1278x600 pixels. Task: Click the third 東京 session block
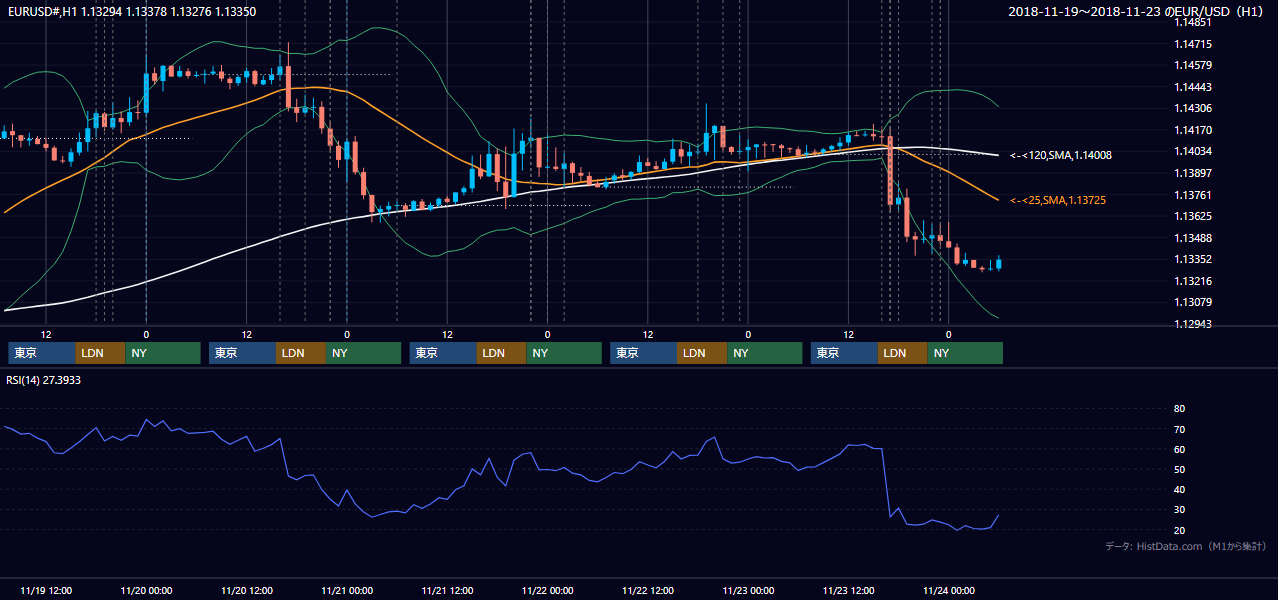(x=443, y=353)
